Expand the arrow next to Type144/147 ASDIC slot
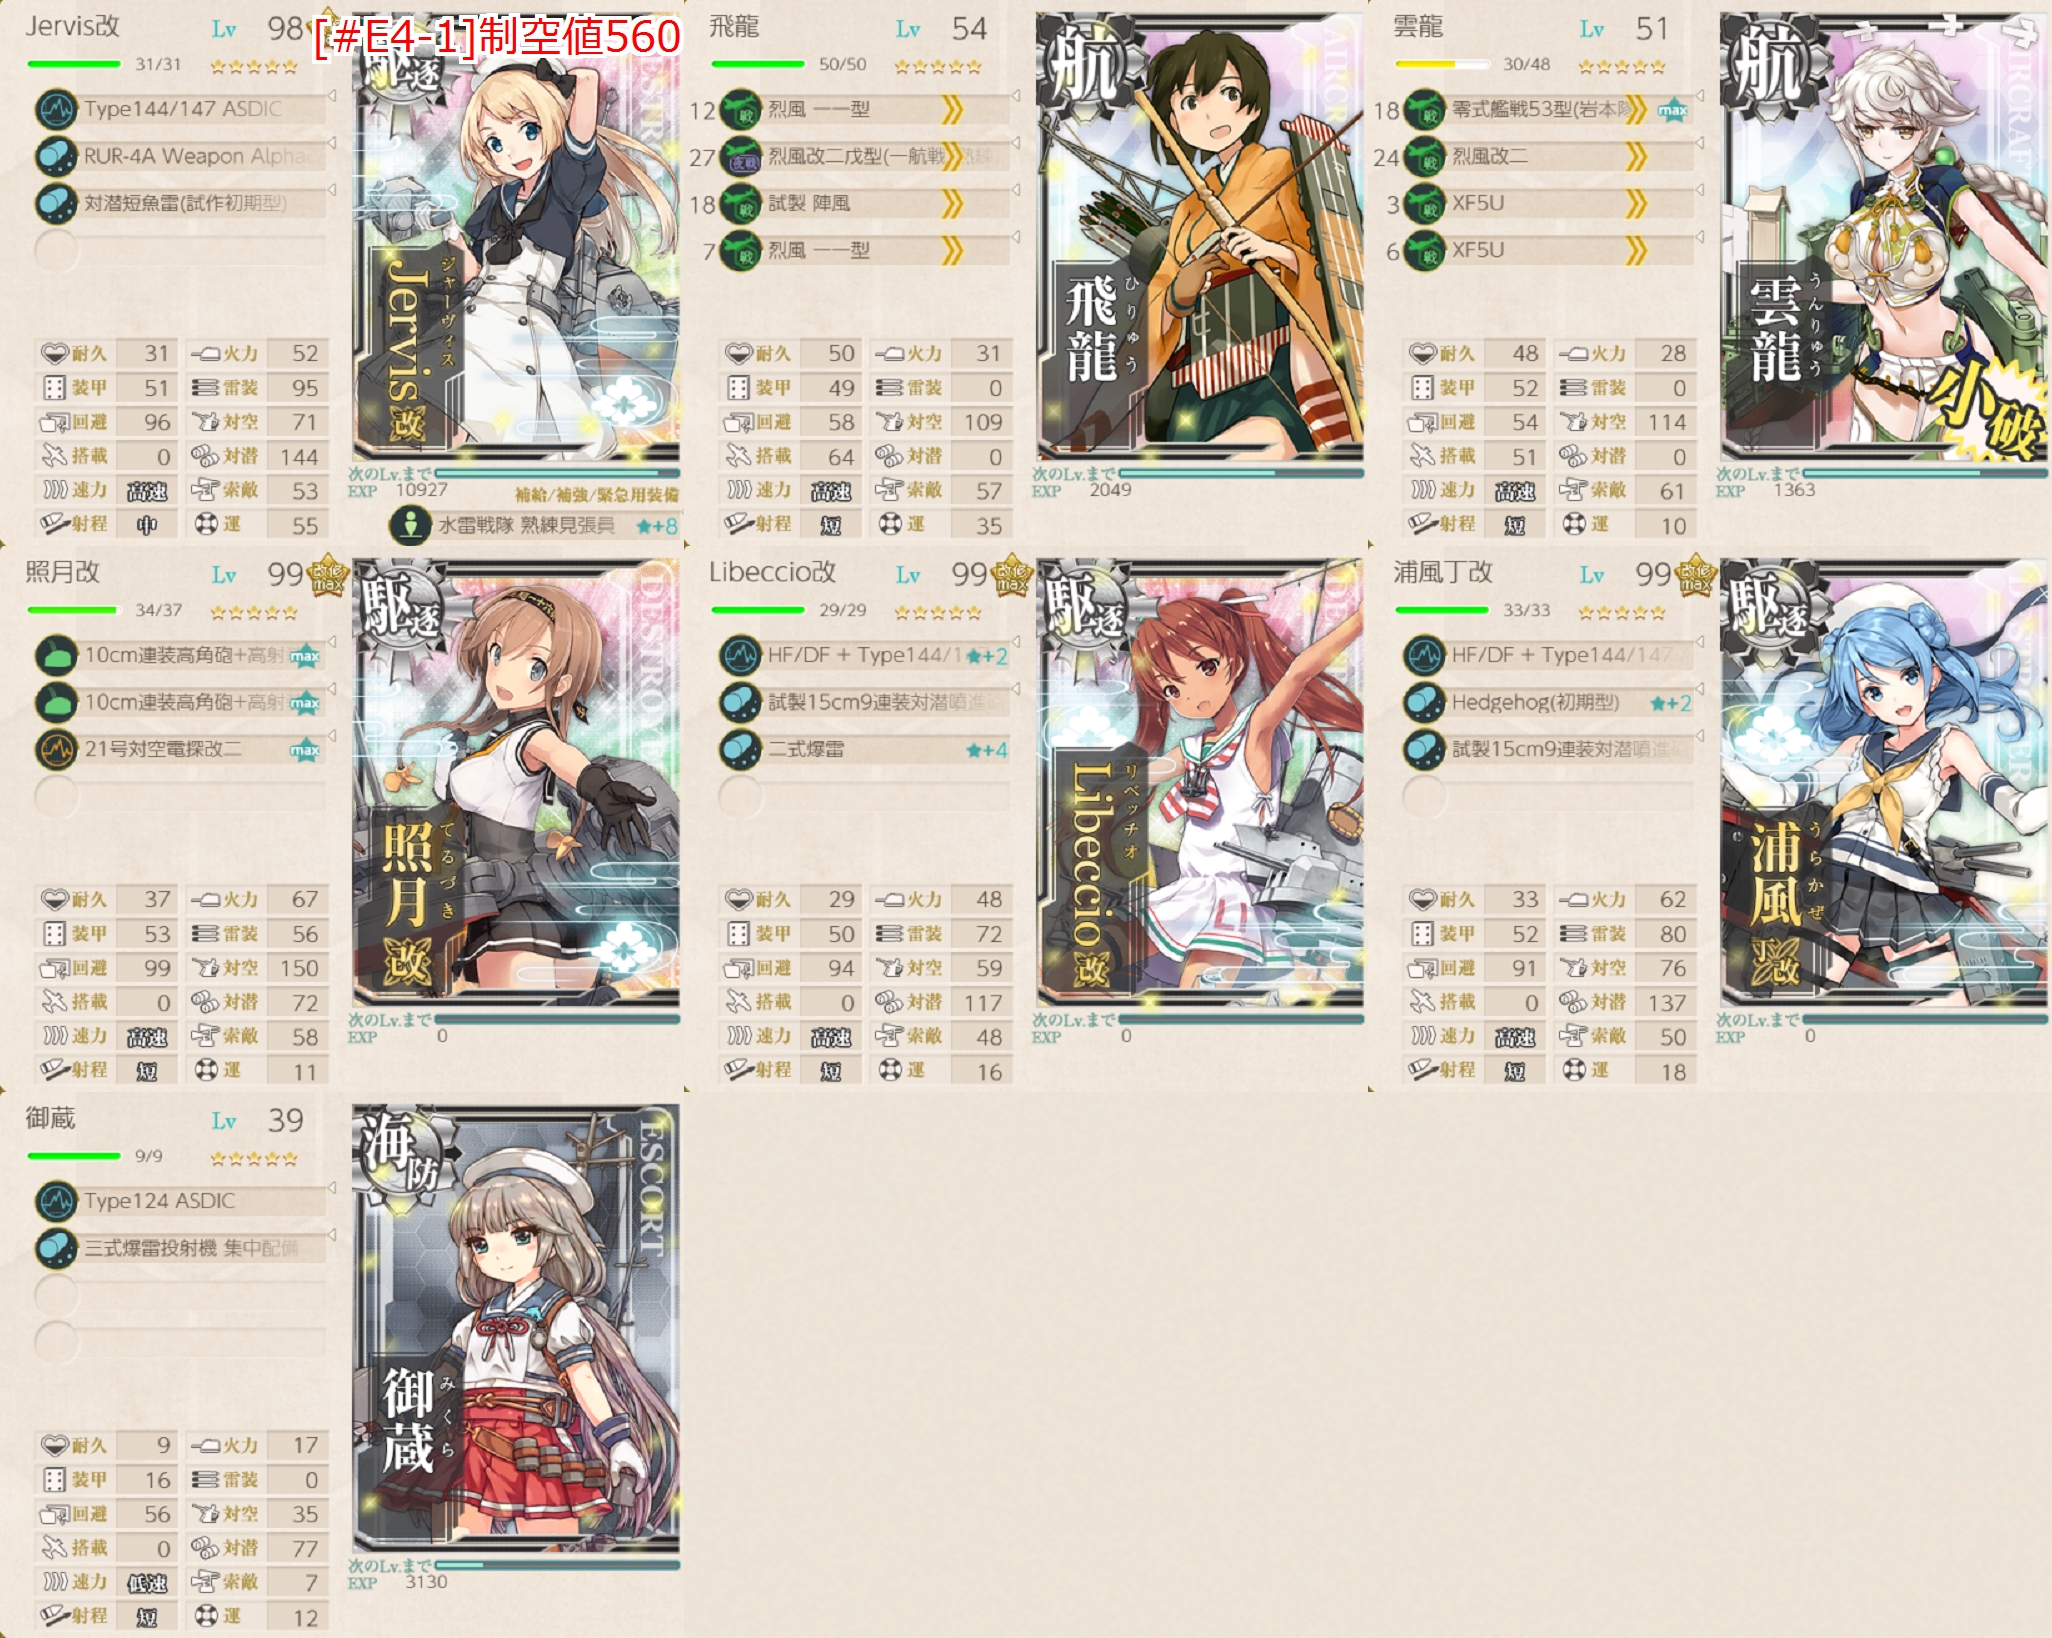Screen dimensions: 2052x1638 [x=332, y=96]
